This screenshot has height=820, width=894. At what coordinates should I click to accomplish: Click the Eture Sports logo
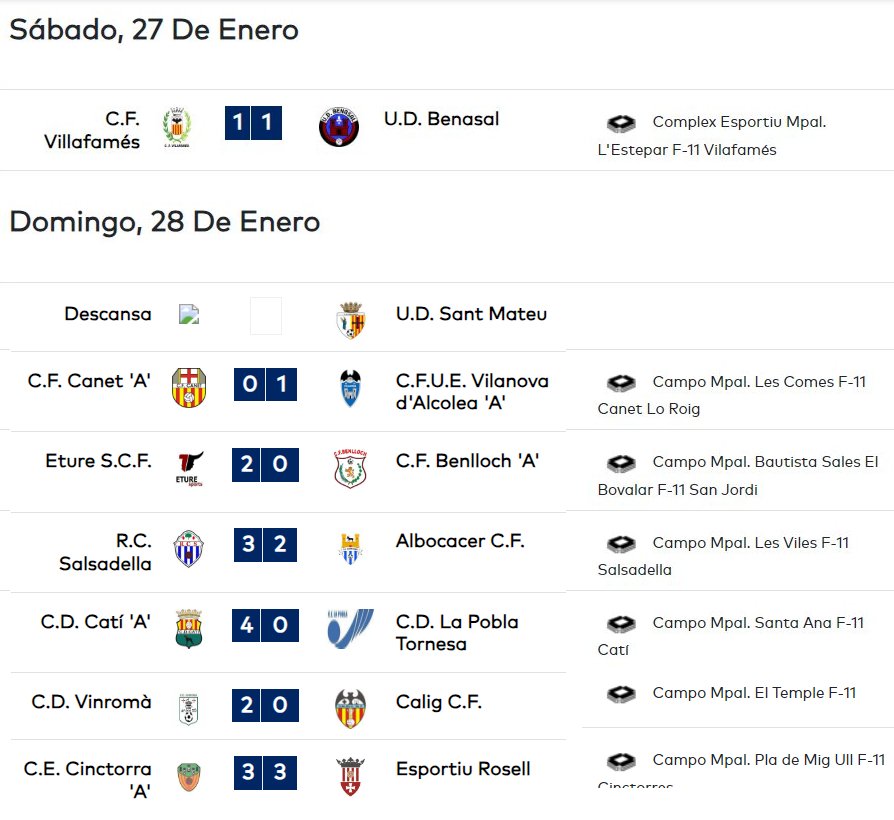tap(190, 469)
